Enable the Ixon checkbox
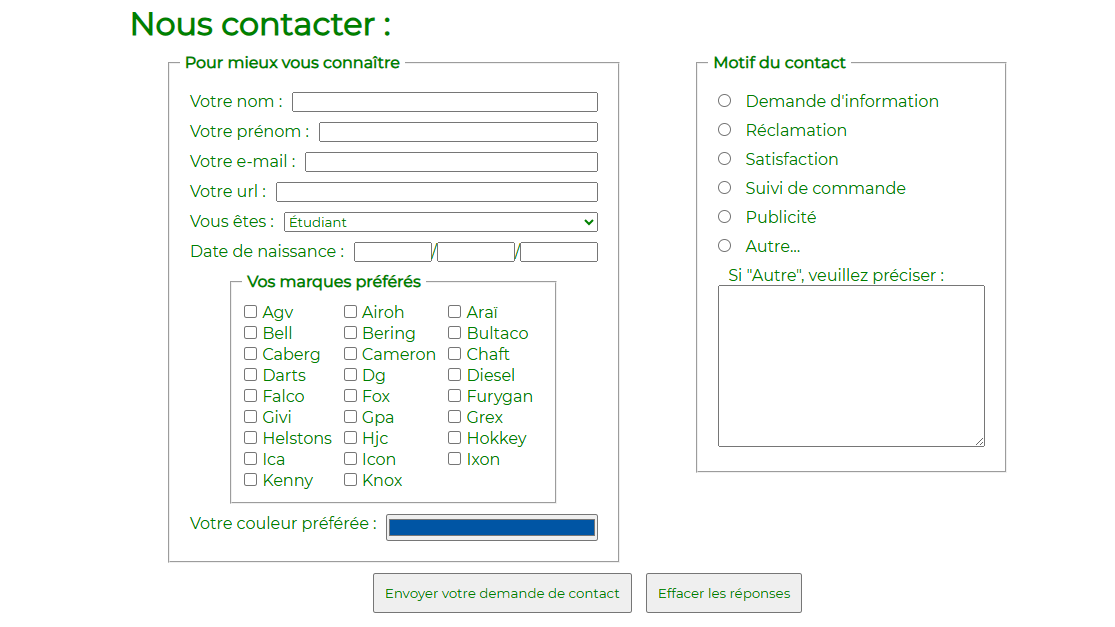 (x=455, y=459)
